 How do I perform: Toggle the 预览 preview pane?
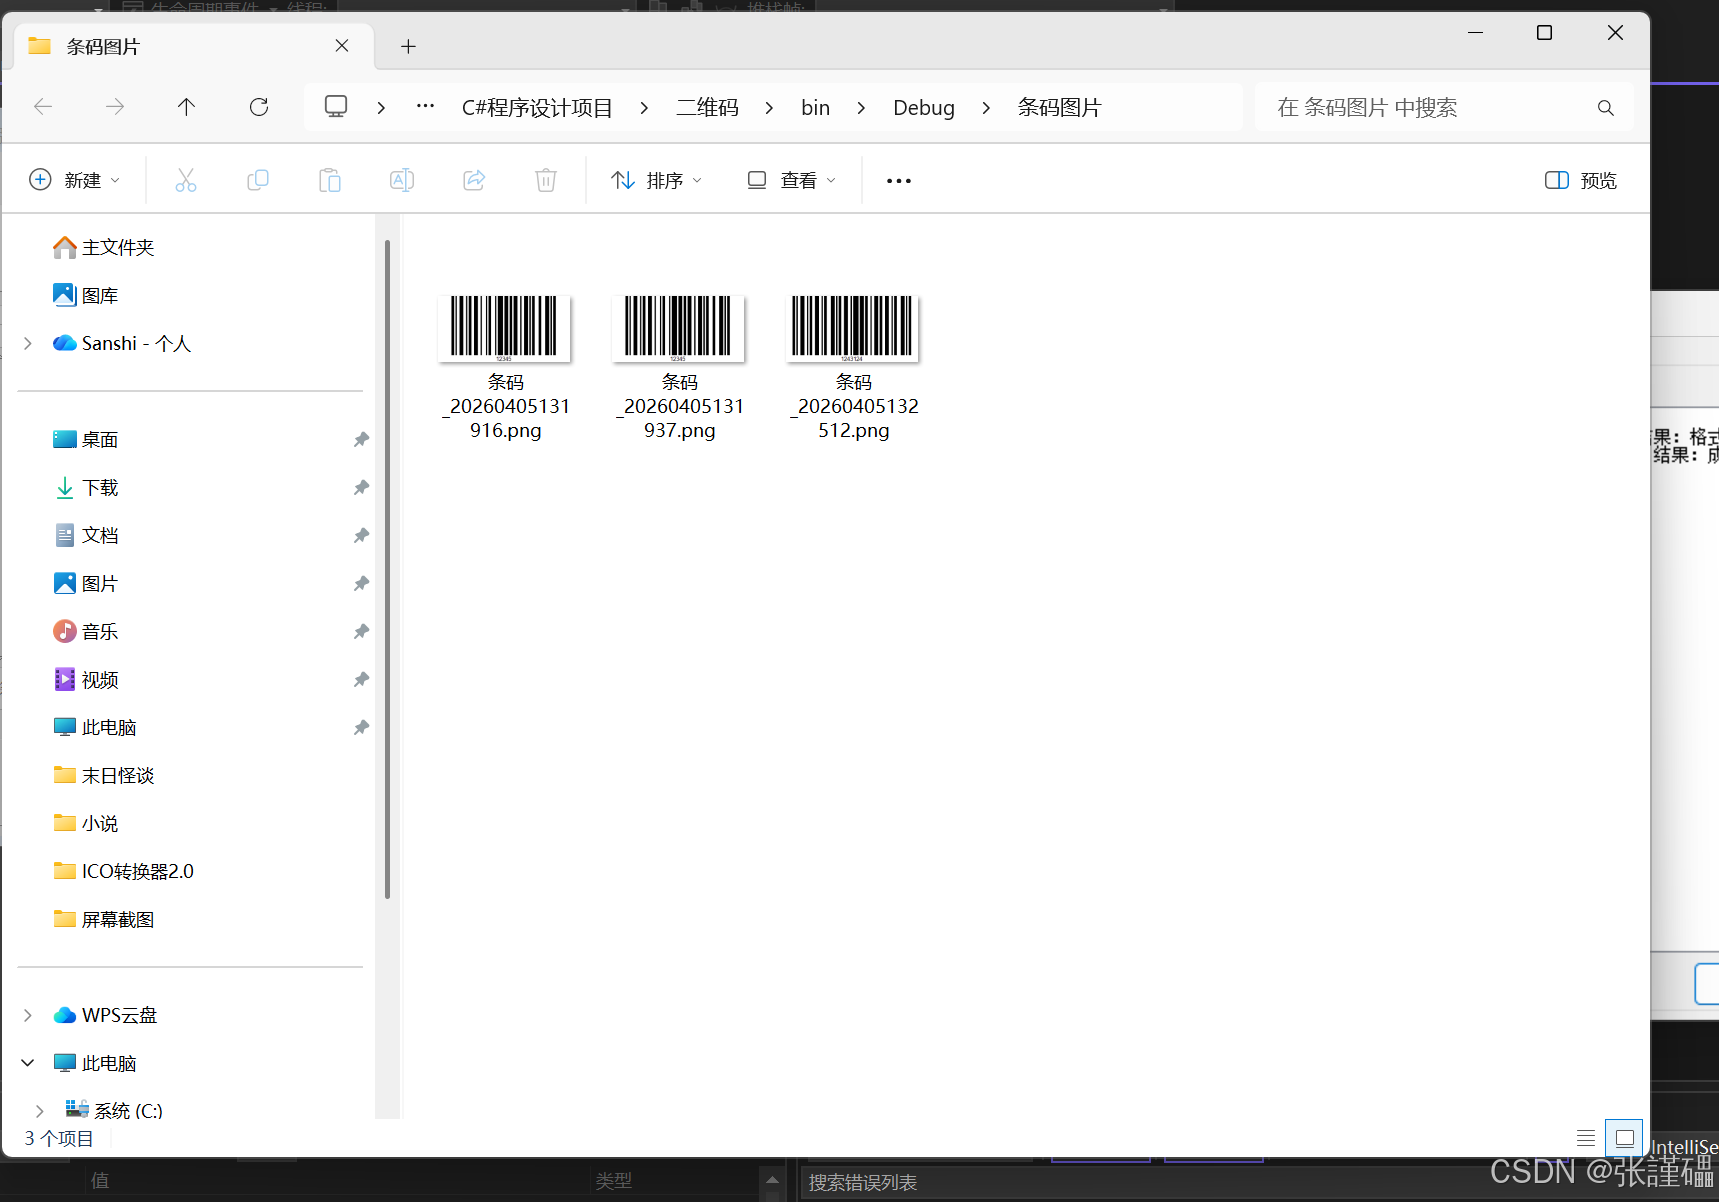tap(1581, 180)
